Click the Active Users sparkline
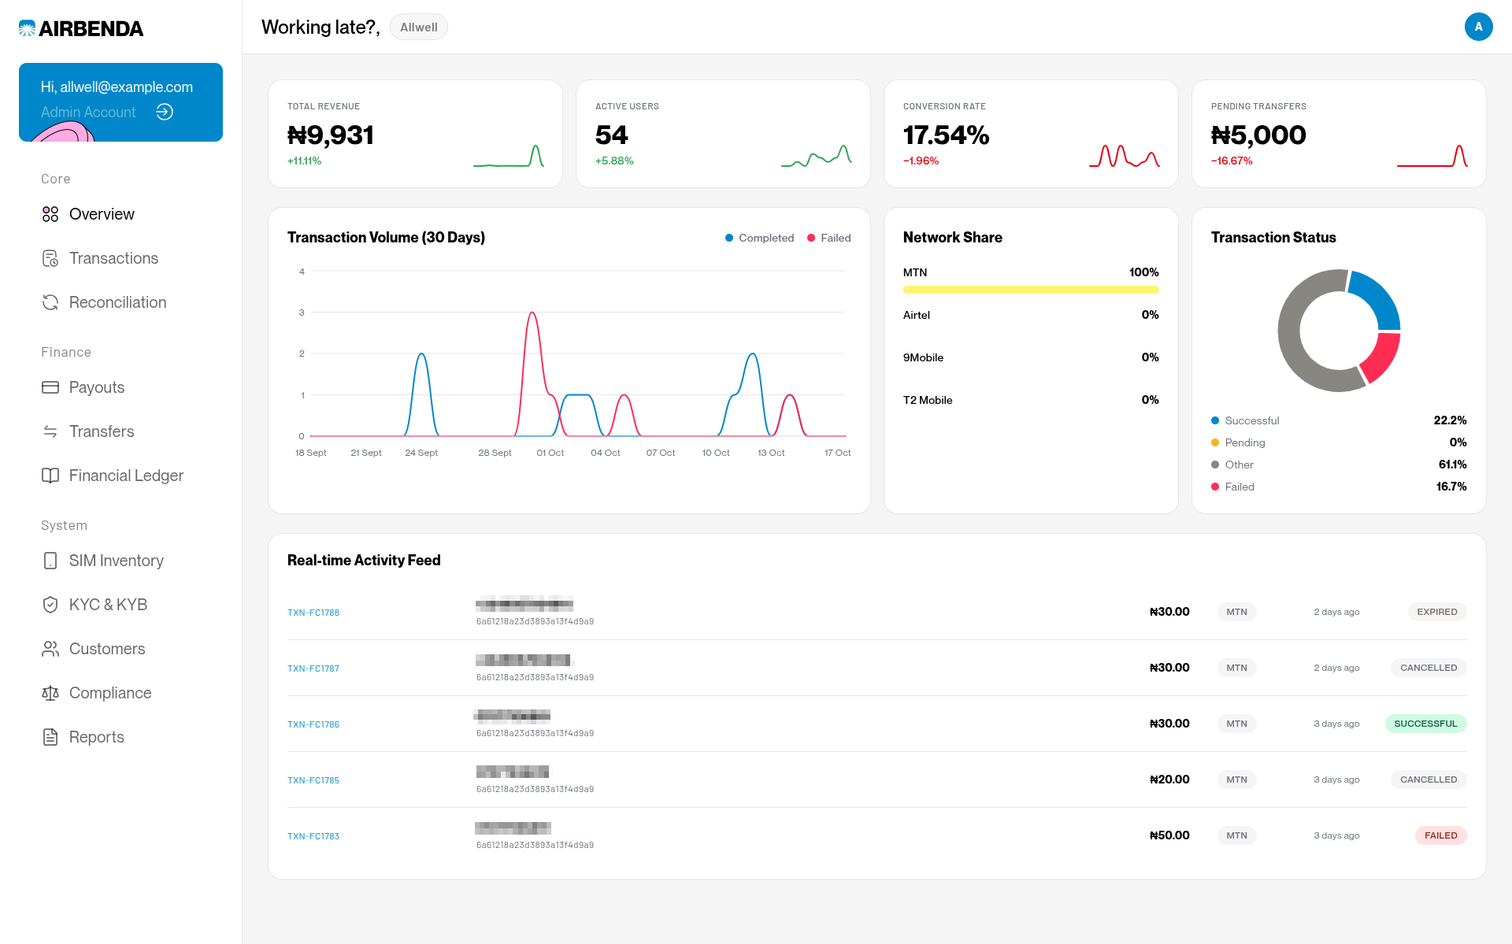The width and height of the screenshot is (1512, 944). (816, 156)
